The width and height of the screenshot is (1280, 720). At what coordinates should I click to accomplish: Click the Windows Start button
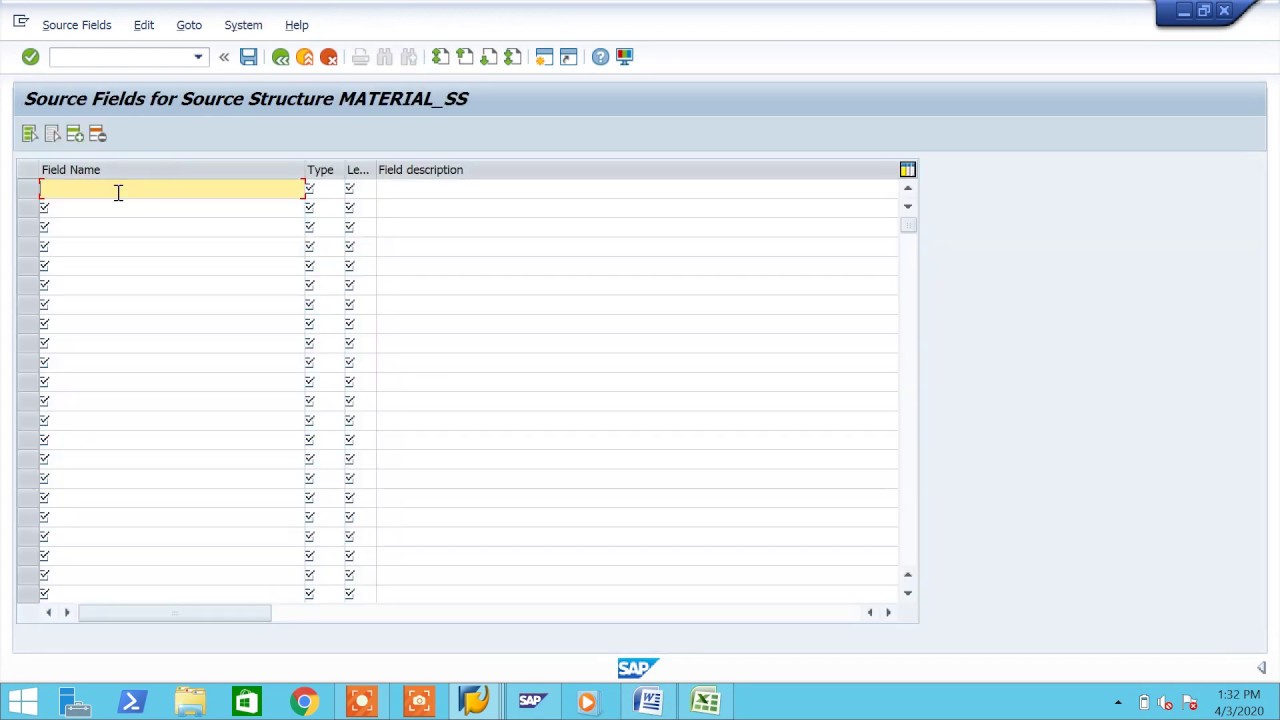[22, 701]
